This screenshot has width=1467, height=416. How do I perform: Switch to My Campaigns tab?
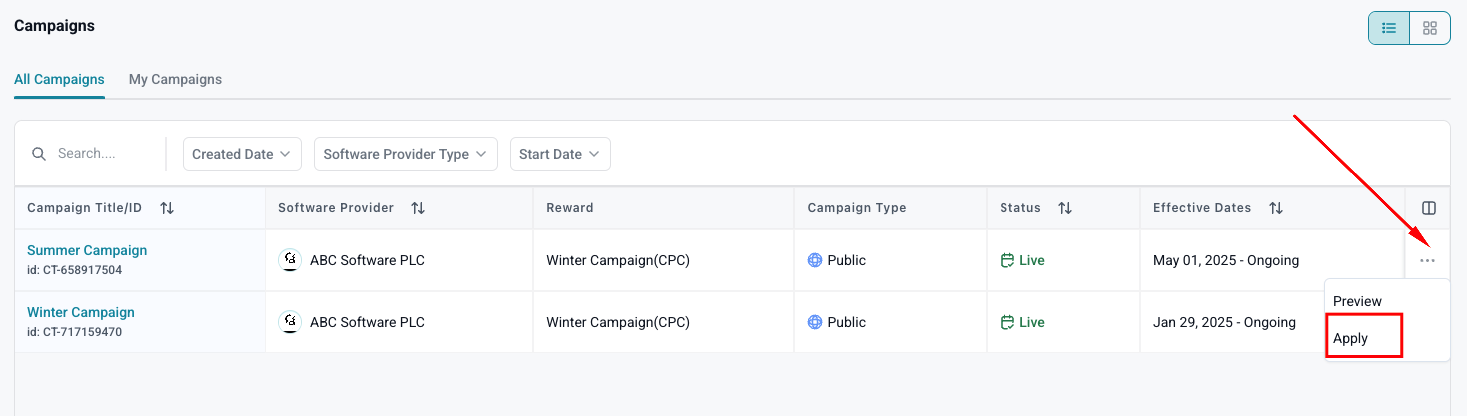[175, 79]
